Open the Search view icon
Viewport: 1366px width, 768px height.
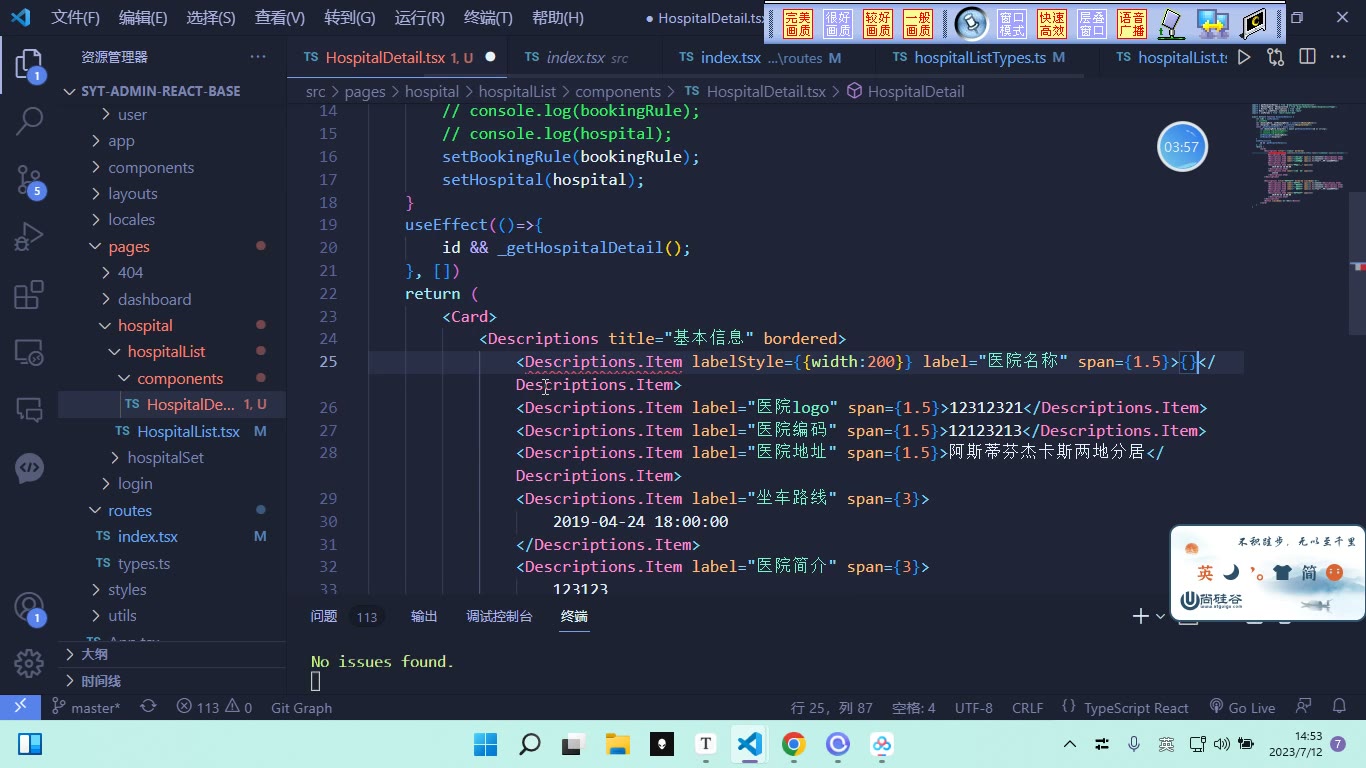[29, 121]
